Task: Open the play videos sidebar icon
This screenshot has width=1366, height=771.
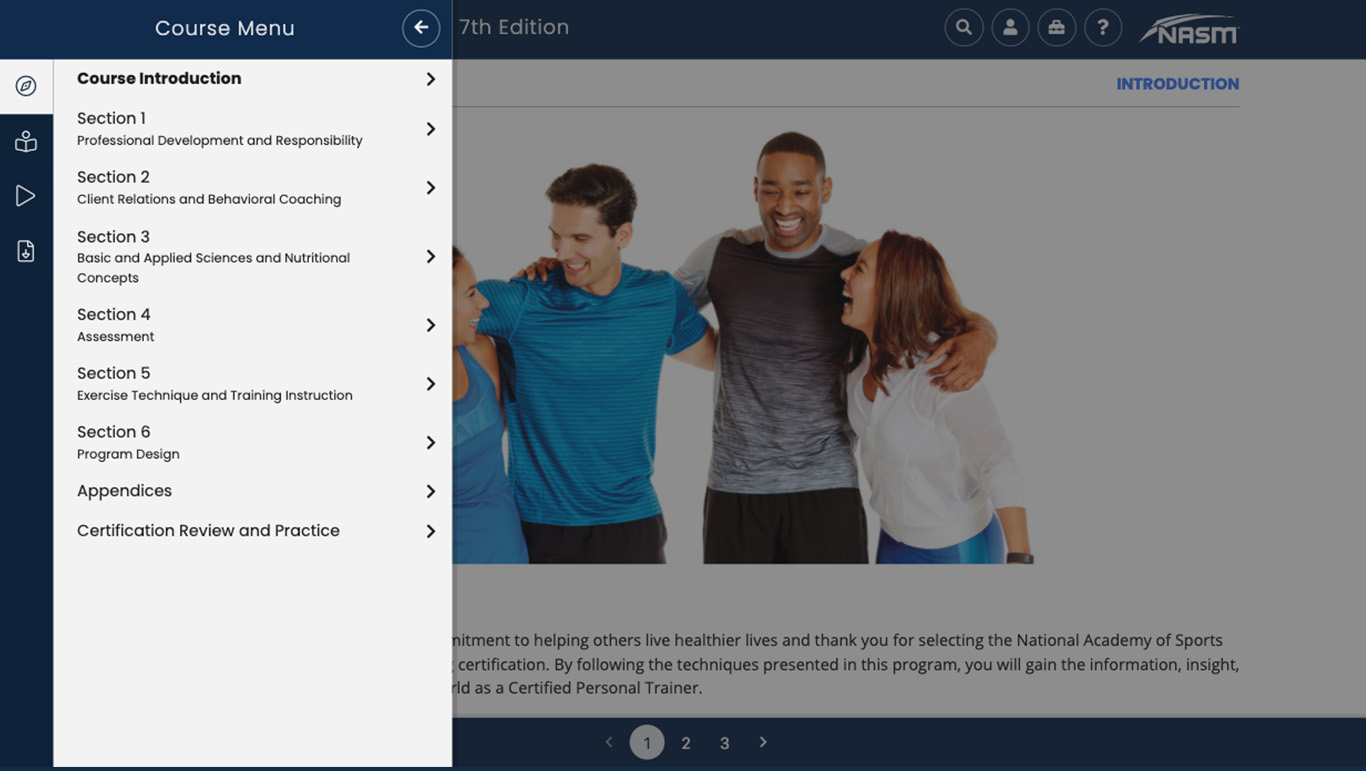Action: tap(26, 196)
